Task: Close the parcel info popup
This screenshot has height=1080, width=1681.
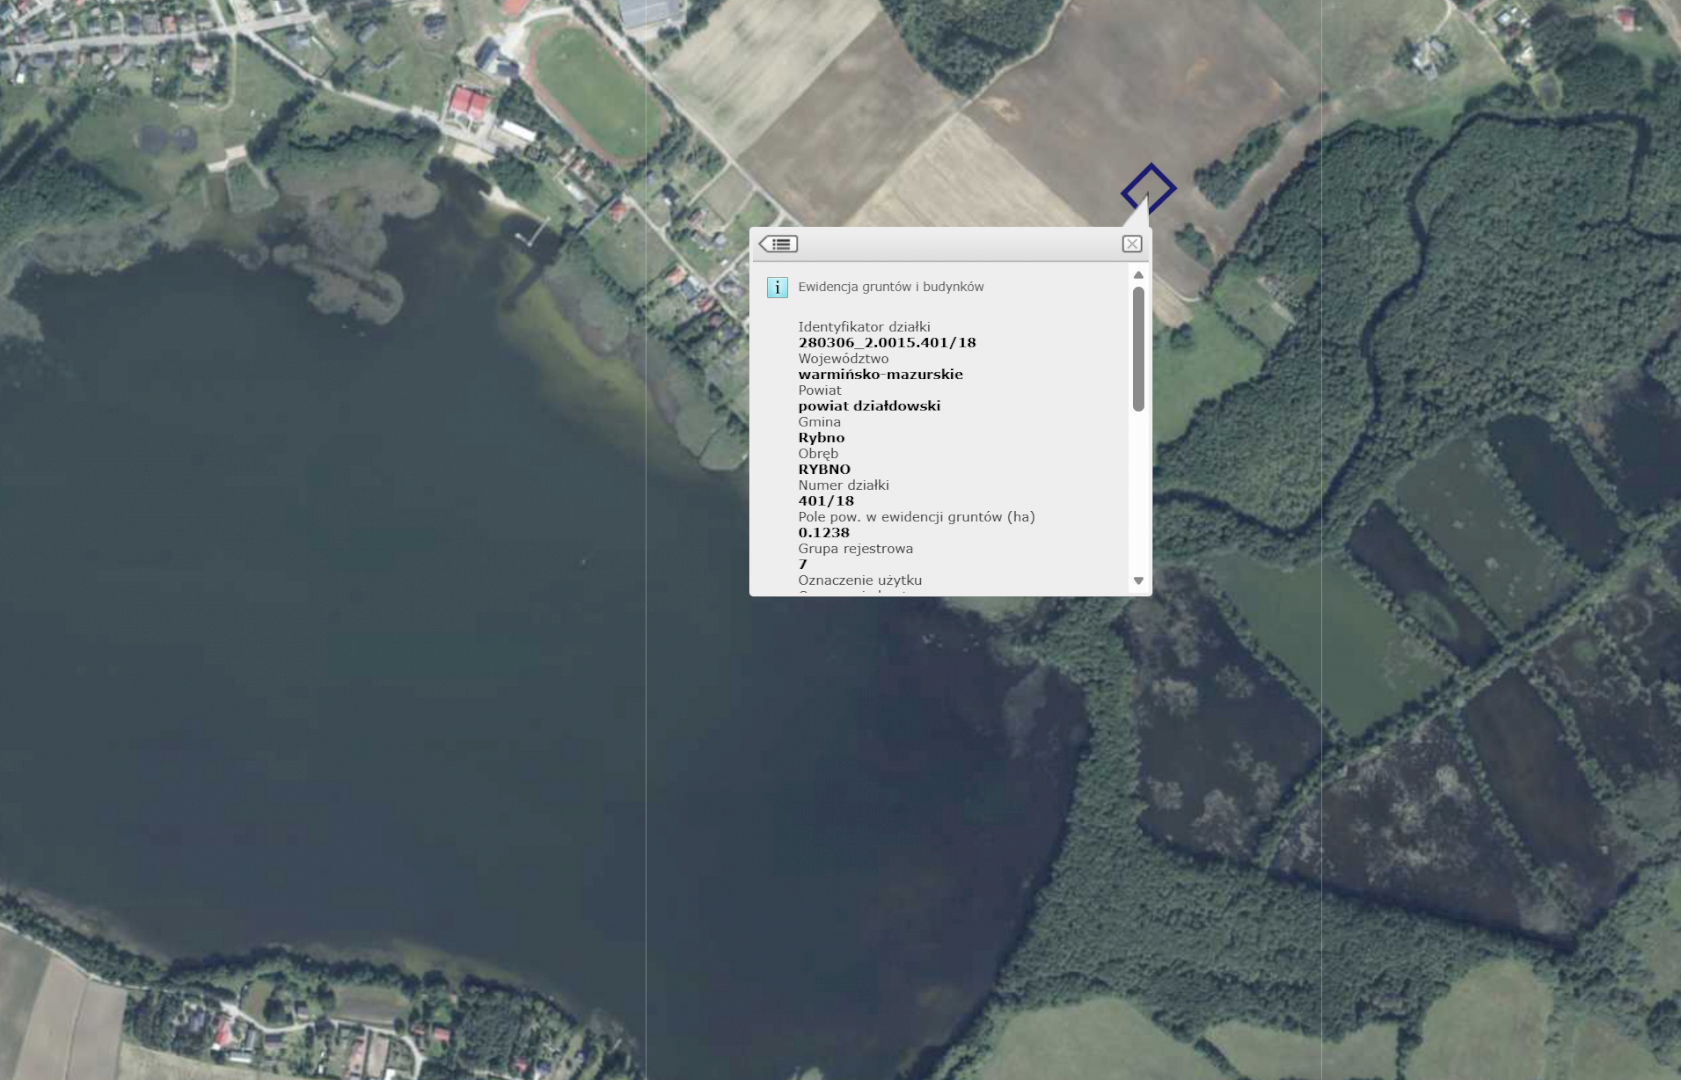Action: coord(1131,244)
